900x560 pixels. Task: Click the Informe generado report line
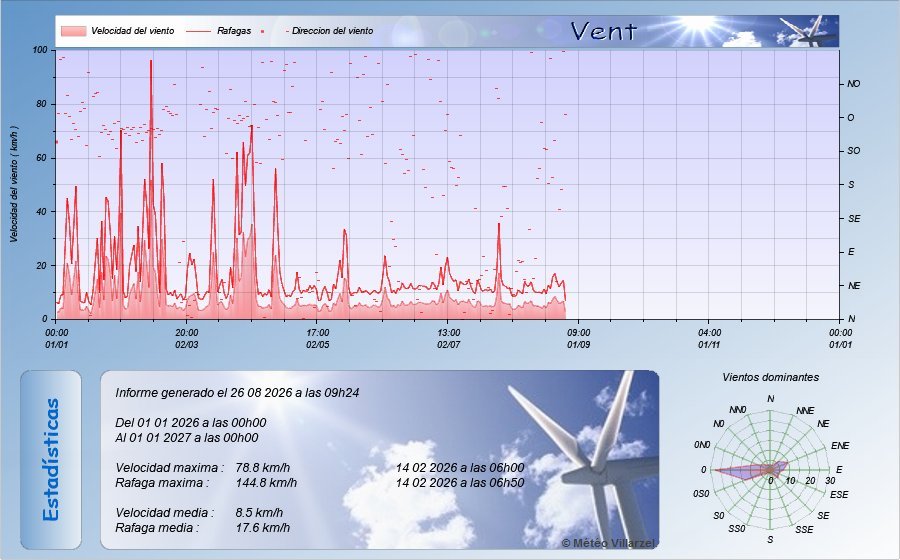pyautogui.click(x=237, y=393)
